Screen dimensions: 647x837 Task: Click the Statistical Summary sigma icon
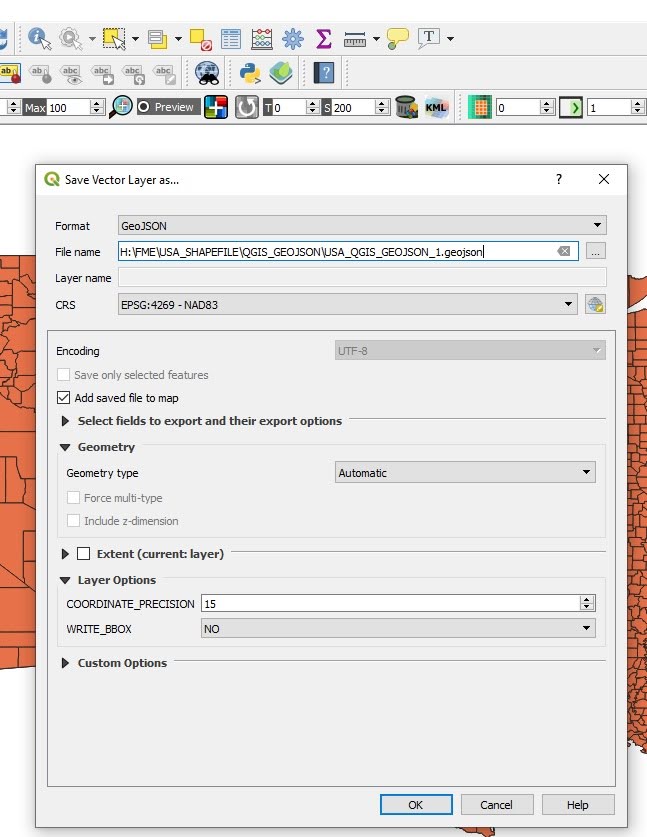coord(323,39)
